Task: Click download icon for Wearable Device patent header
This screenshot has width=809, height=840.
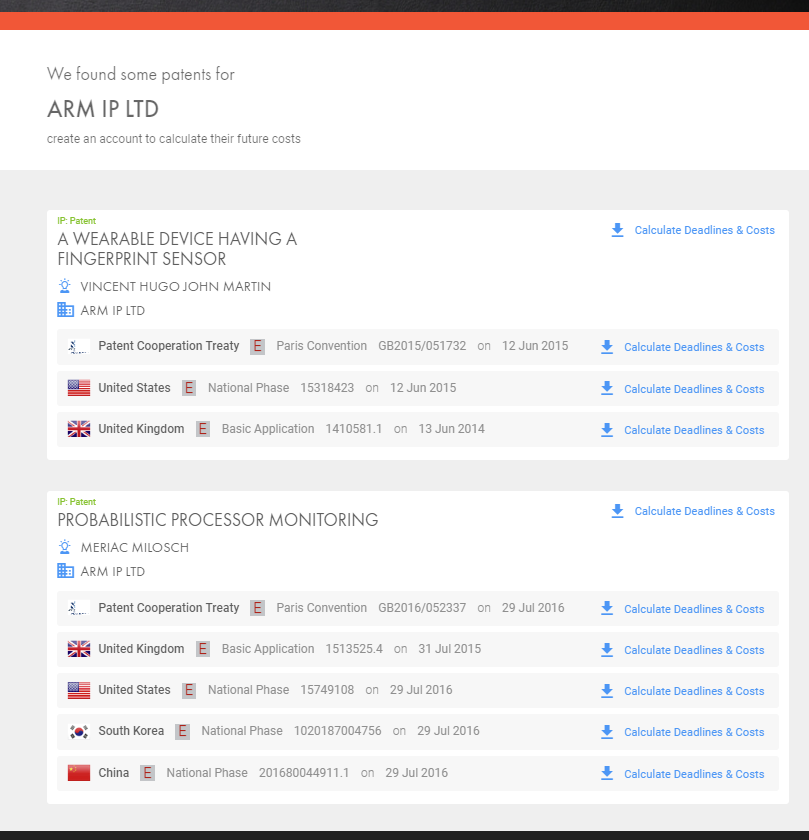Action: [617, 230]
